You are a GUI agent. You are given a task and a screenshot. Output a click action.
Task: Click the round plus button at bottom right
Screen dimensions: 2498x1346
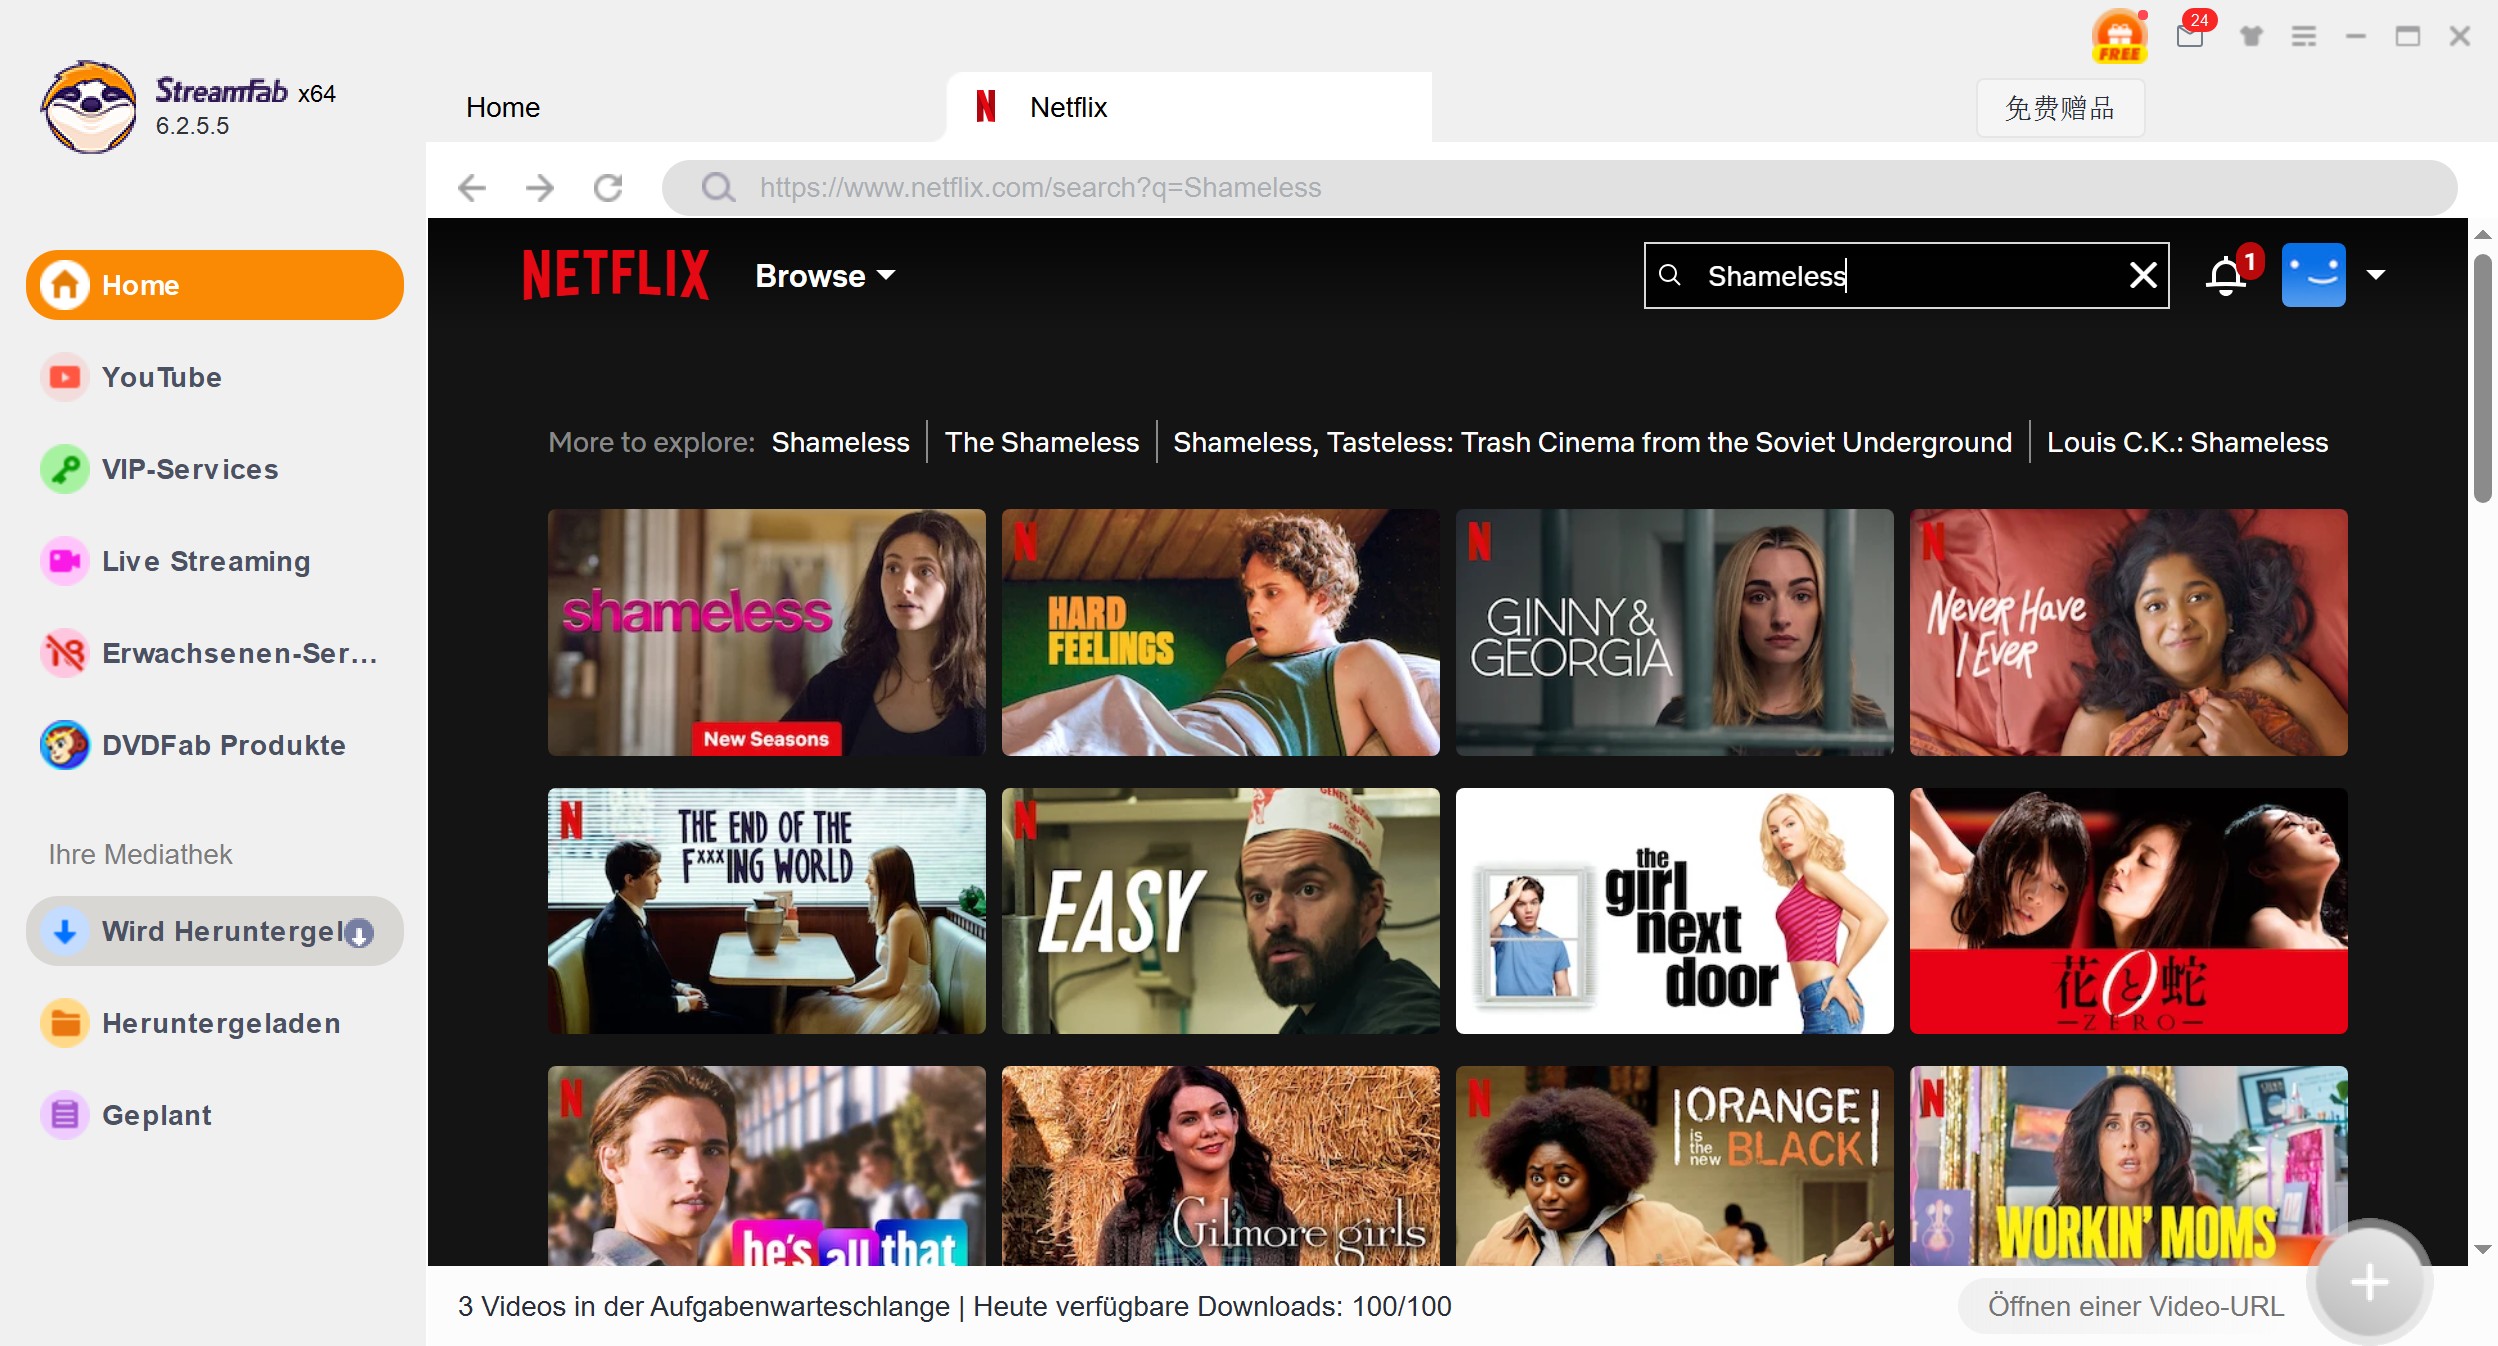[2368, 1282]
